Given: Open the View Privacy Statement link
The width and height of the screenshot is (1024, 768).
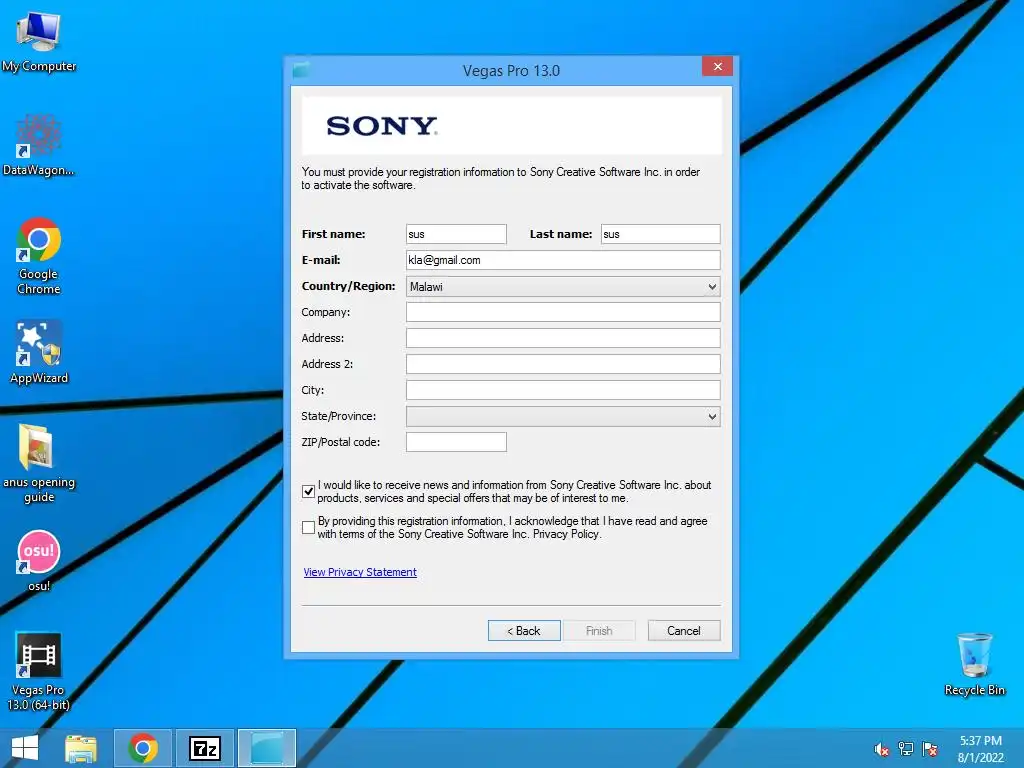Looking at the screenshot, I should (x=360, y=572).
